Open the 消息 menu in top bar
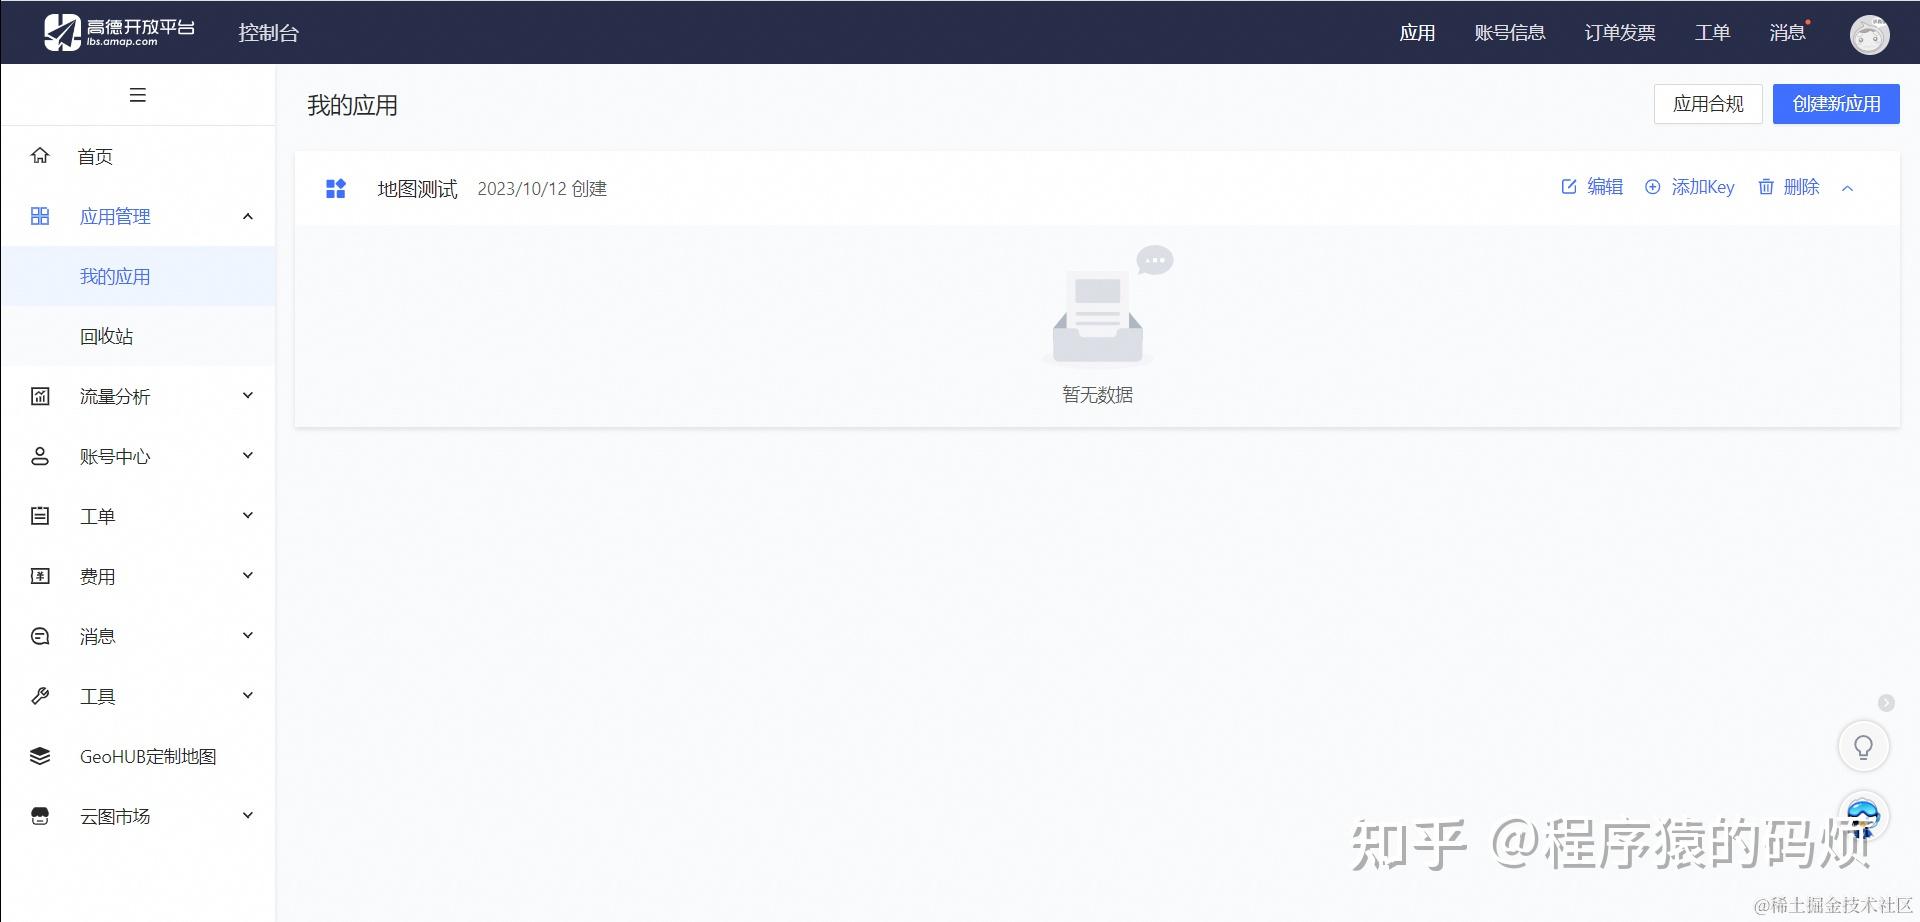 (x=1786, y=32)
